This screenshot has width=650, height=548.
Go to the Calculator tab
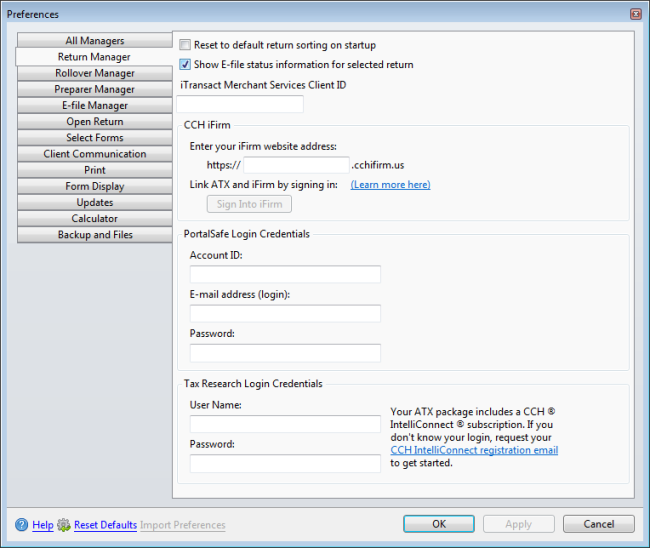[x=95, y=218]
